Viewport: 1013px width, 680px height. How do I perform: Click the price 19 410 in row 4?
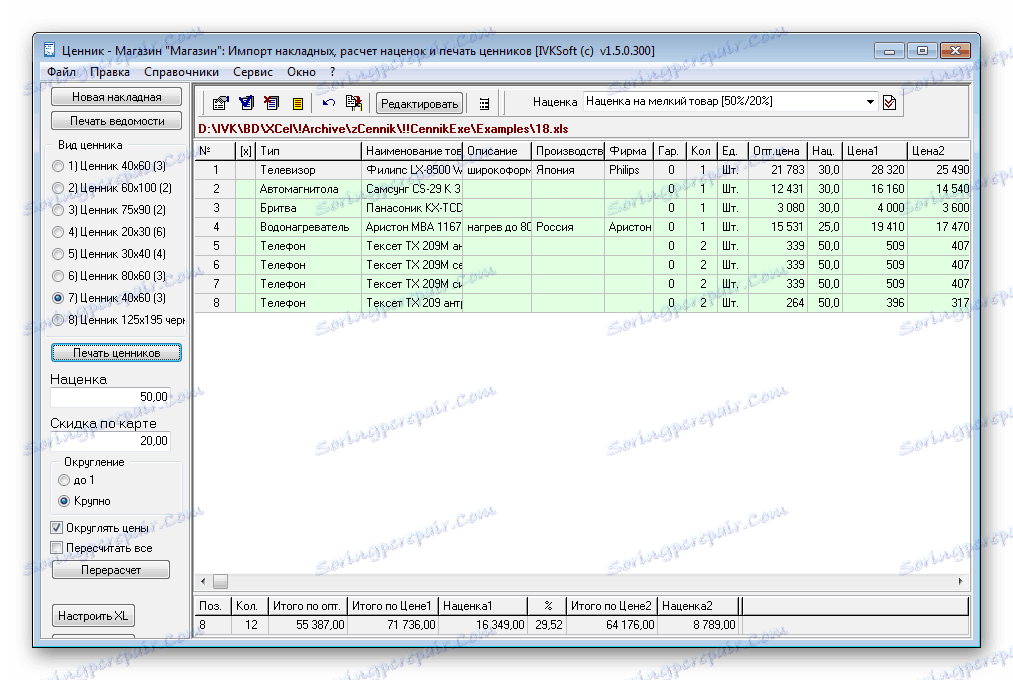coord(875,227)
